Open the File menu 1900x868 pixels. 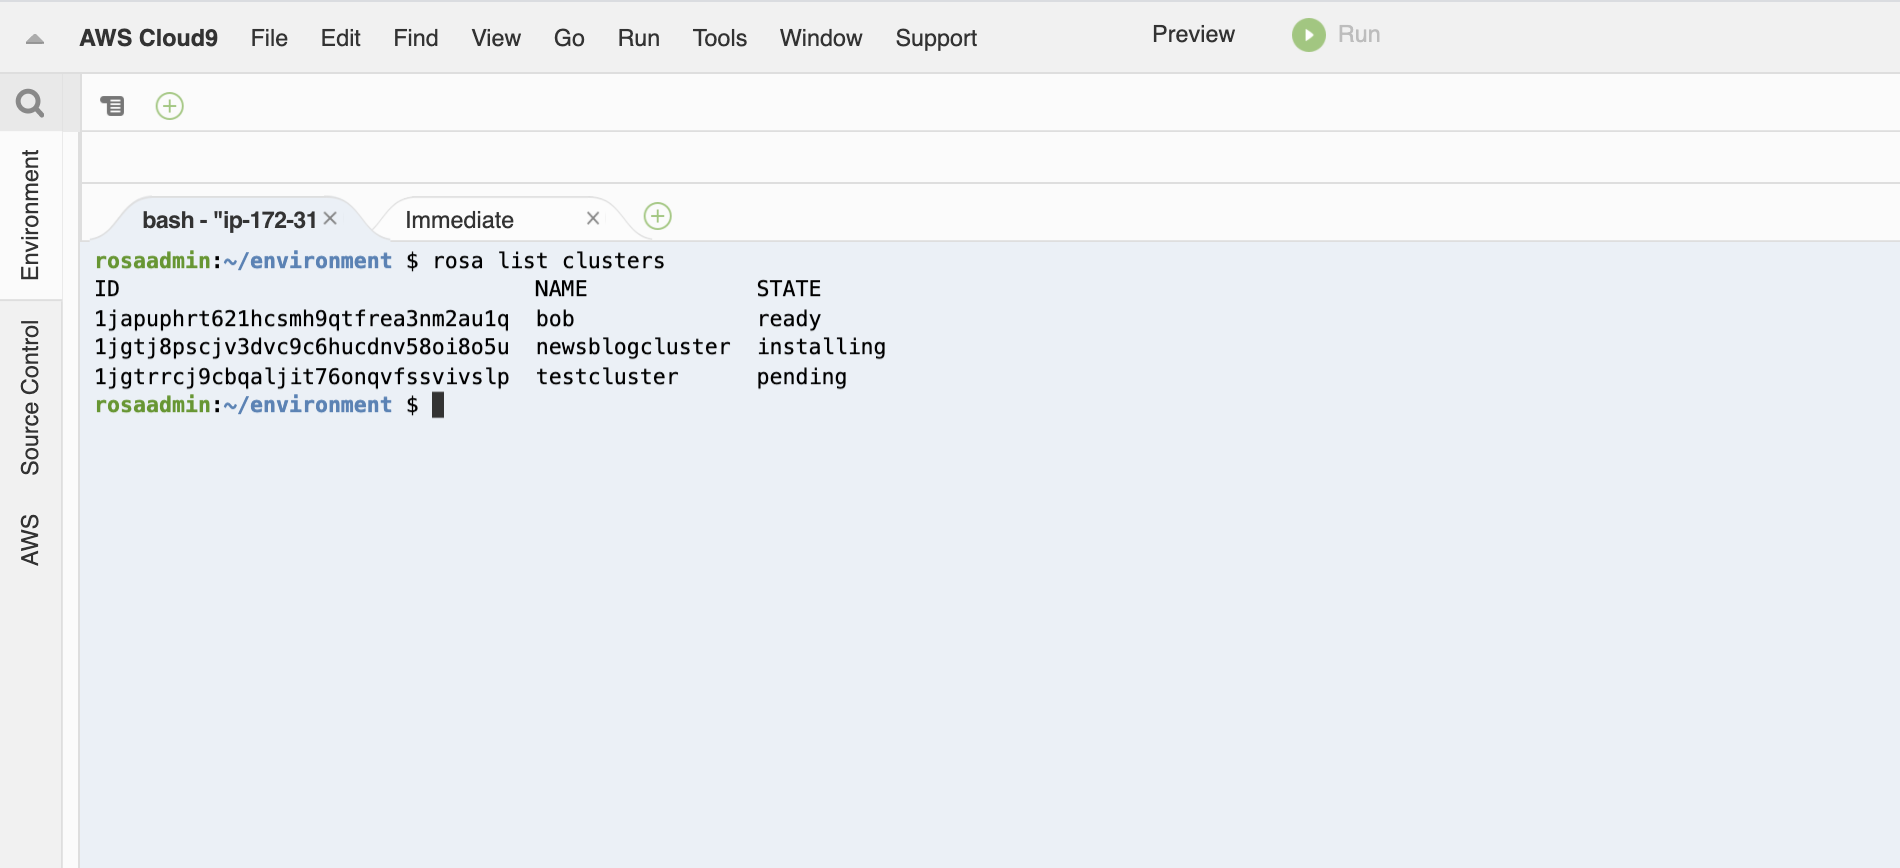269,38
